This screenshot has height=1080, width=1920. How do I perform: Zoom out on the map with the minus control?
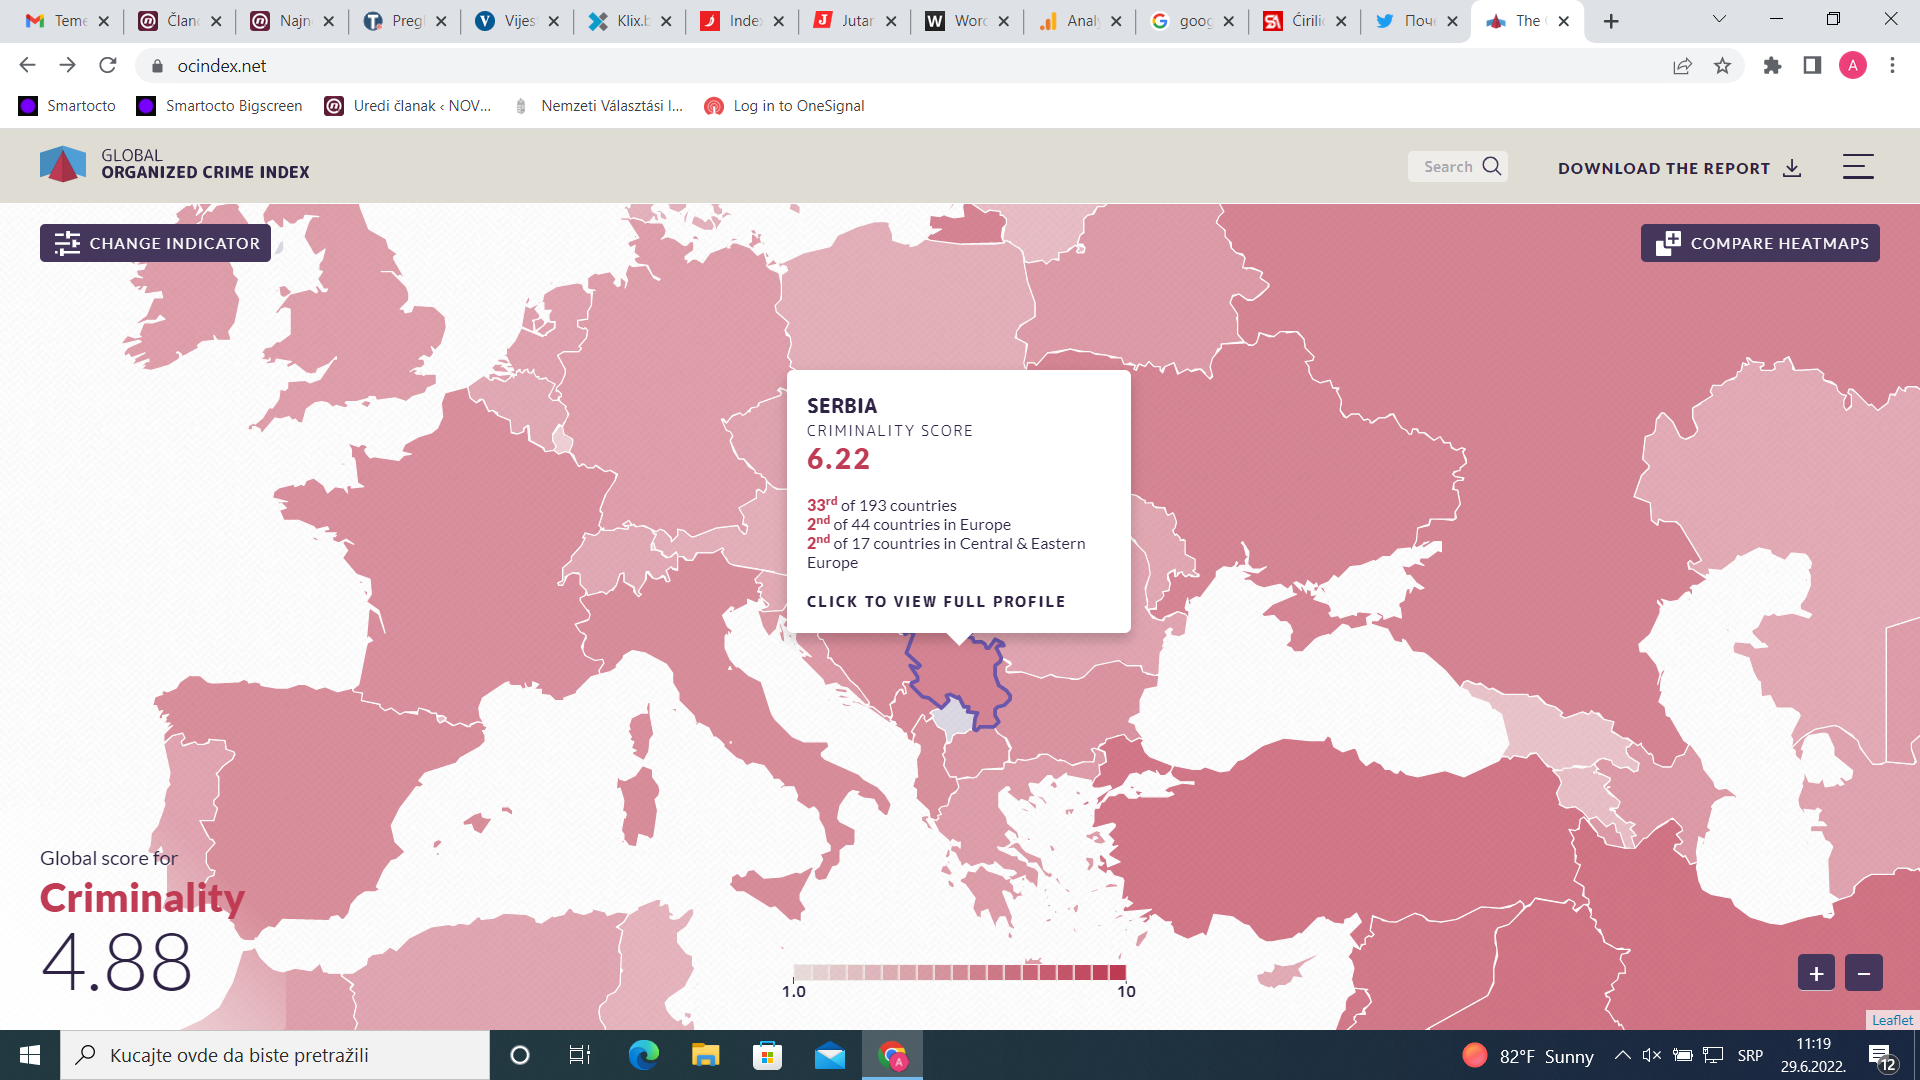coord(1862,972)
